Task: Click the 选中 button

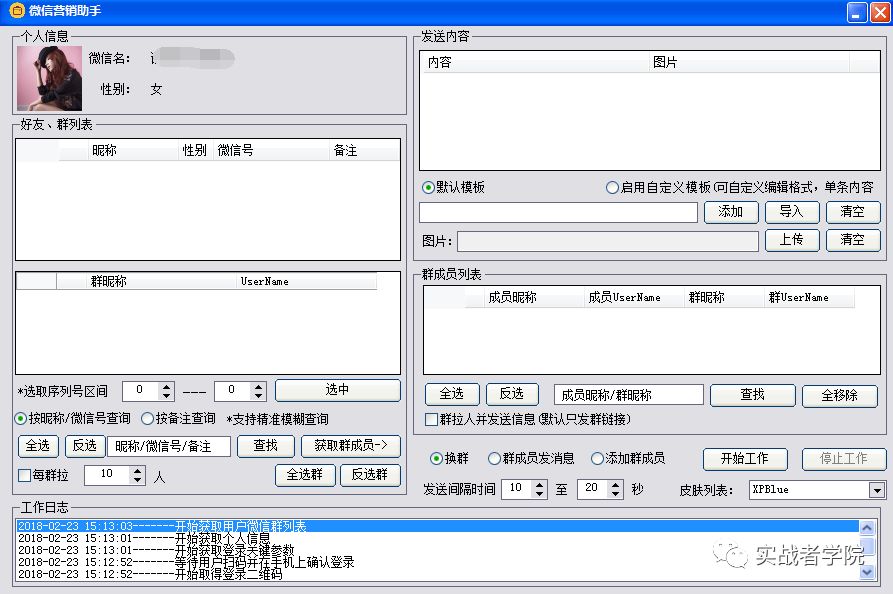Action: [338, 390]
